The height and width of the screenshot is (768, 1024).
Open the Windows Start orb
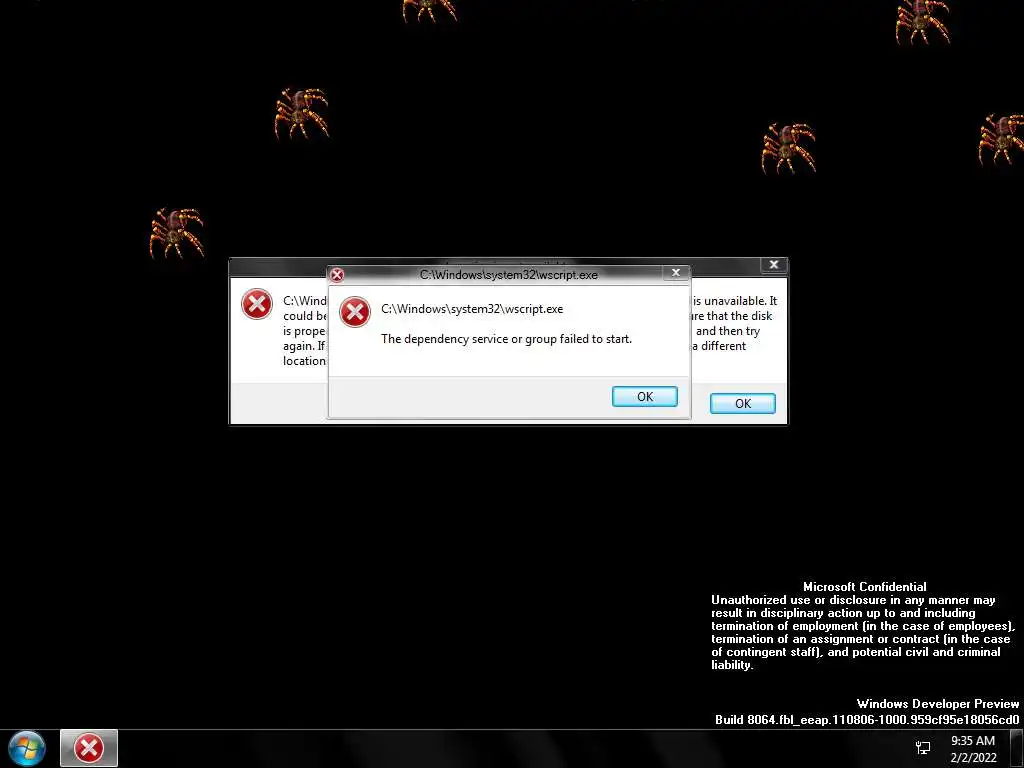(x=27, y=748)
